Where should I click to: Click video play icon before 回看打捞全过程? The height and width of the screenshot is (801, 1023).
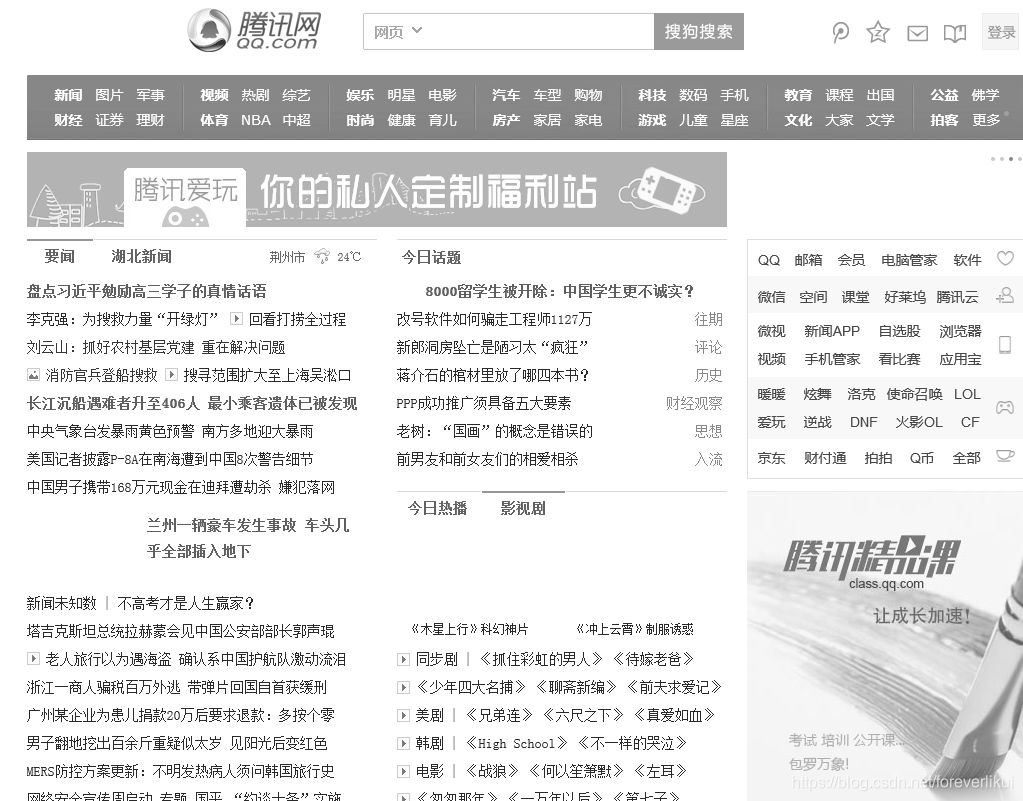click(237, 319)
